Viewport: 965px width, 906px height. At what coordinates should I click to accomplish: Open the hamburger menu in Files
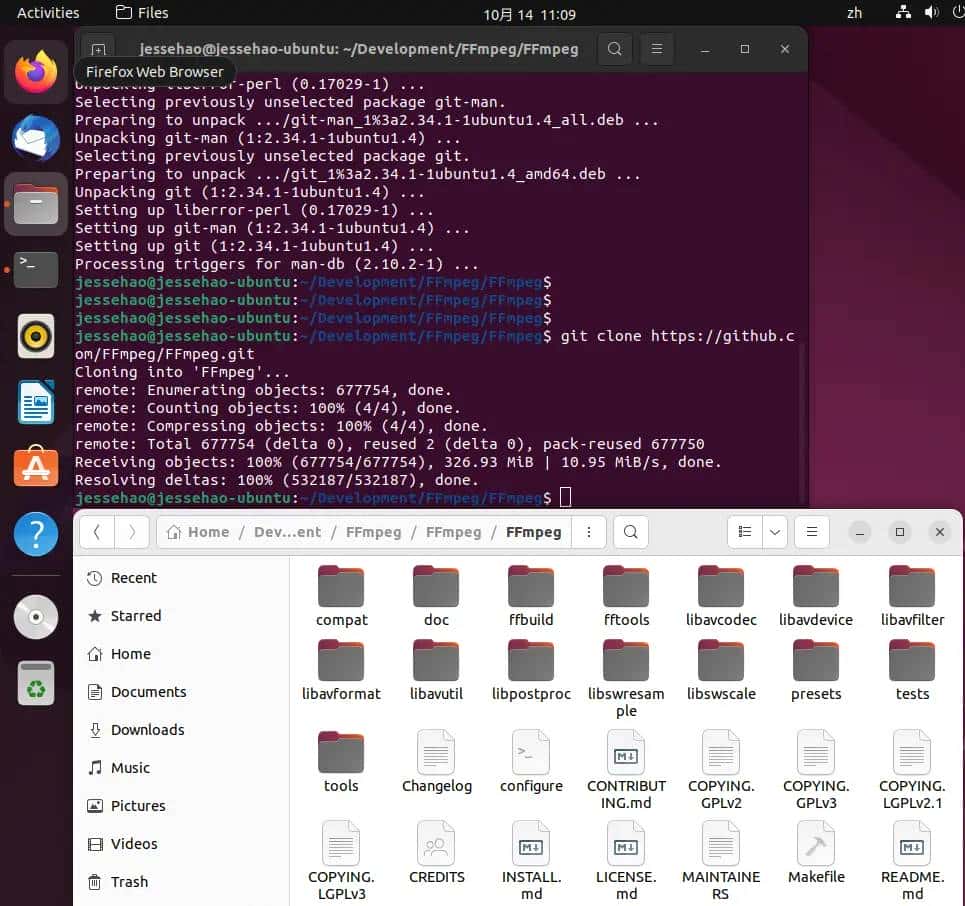pyautogui.click(x=811, y=532)
